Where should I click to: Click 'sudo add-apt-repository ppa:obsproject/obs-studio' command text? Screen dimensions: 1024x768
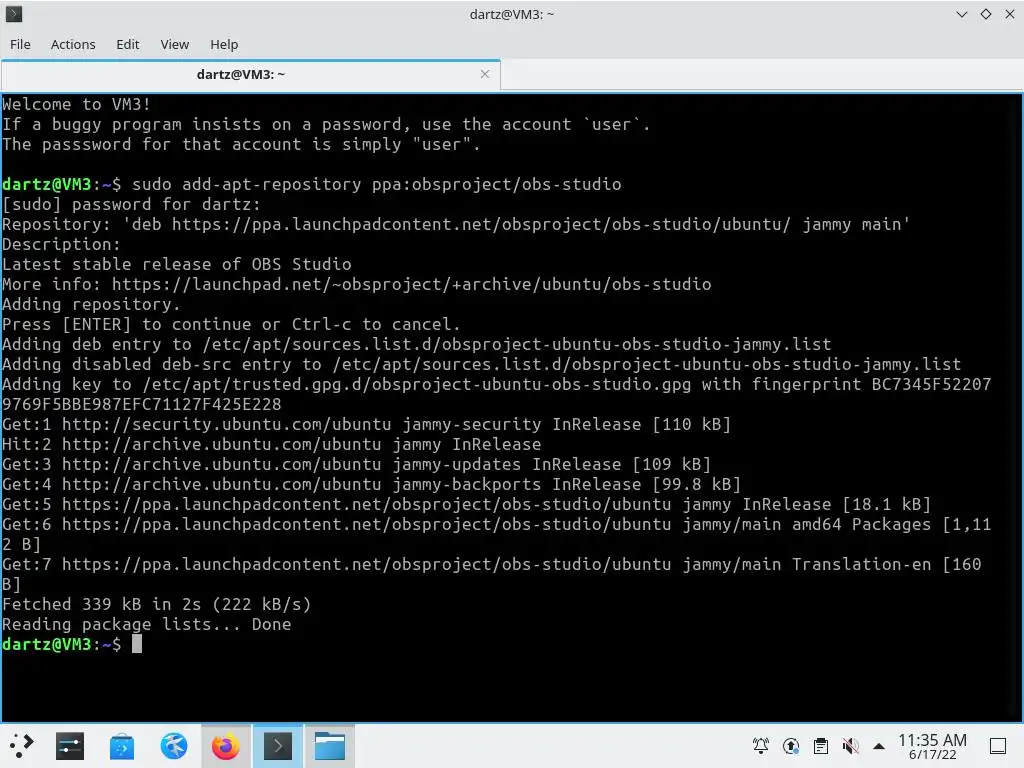[x=377, y=184]
